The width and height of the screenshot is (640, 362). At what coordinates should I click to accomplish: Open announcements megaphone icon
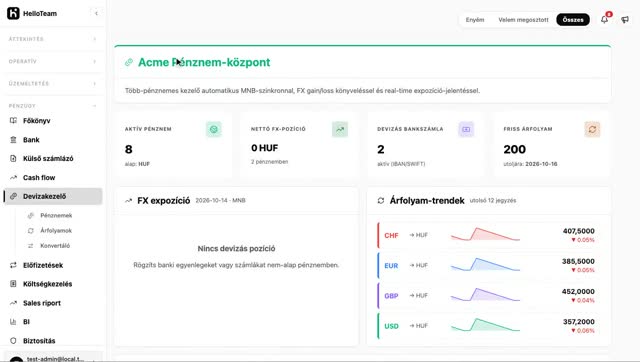625,19
